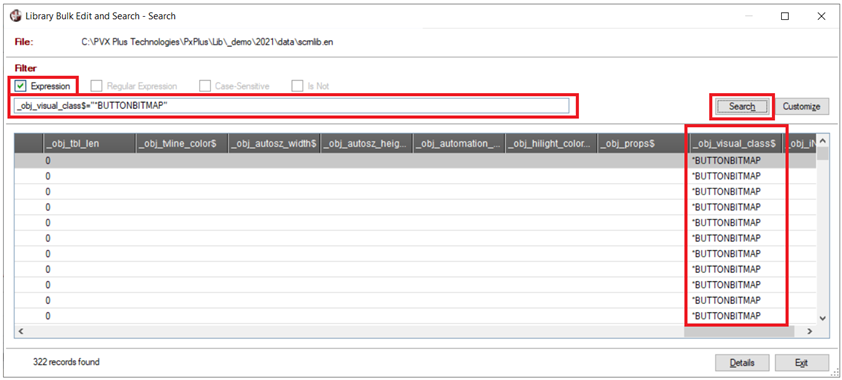
Task: Tick the Is Not checkbox
Action: (x=297, y=86)
